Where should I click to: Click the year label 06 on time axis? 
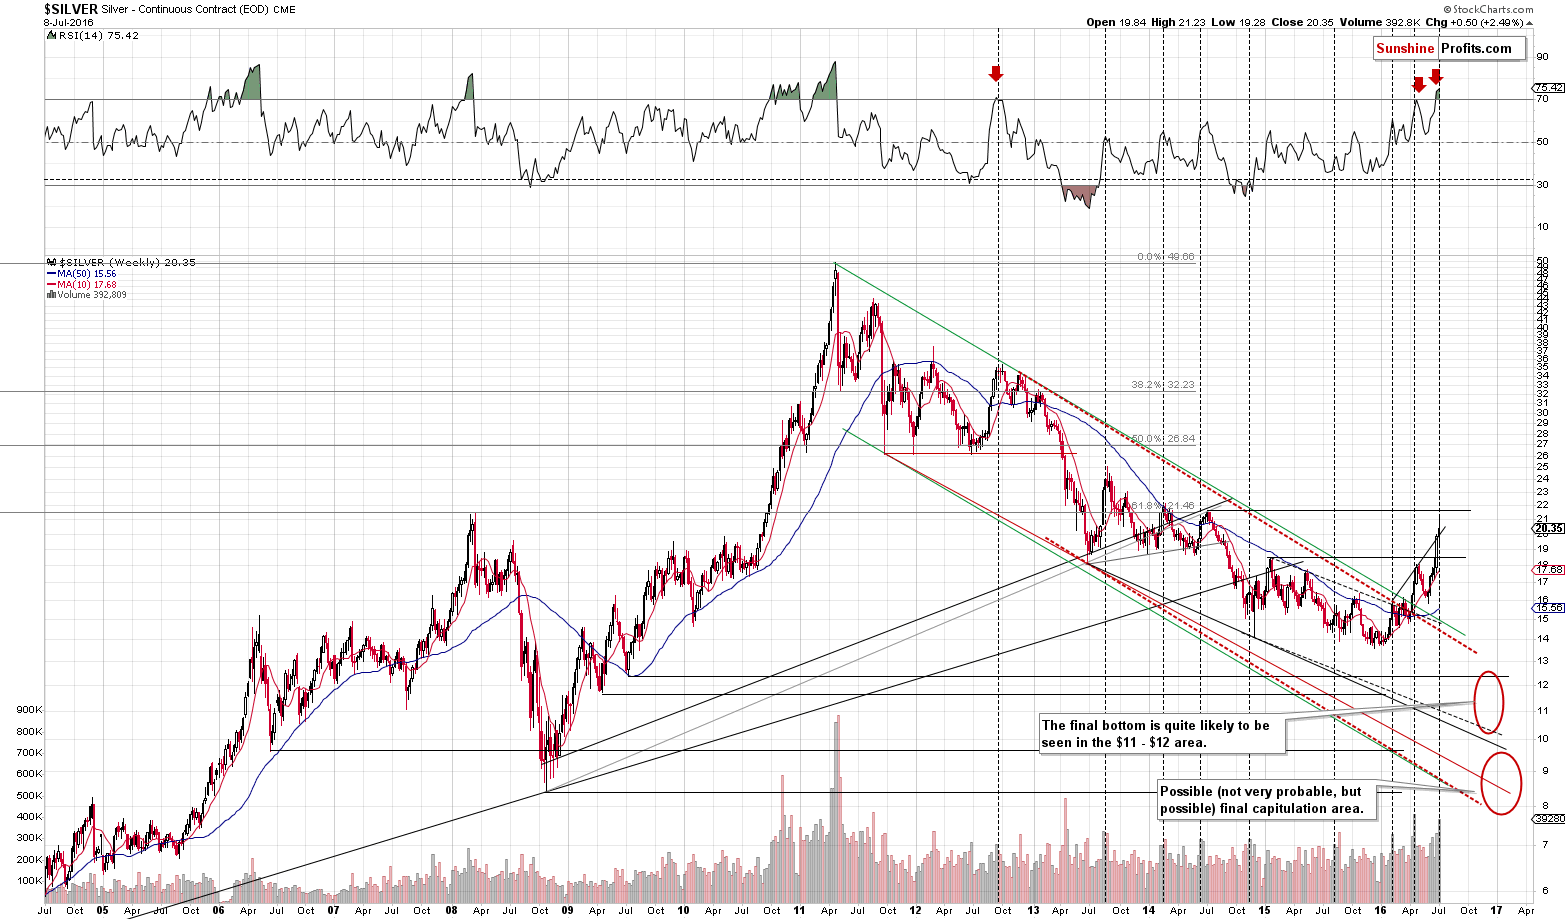click(x=218, y=910)
